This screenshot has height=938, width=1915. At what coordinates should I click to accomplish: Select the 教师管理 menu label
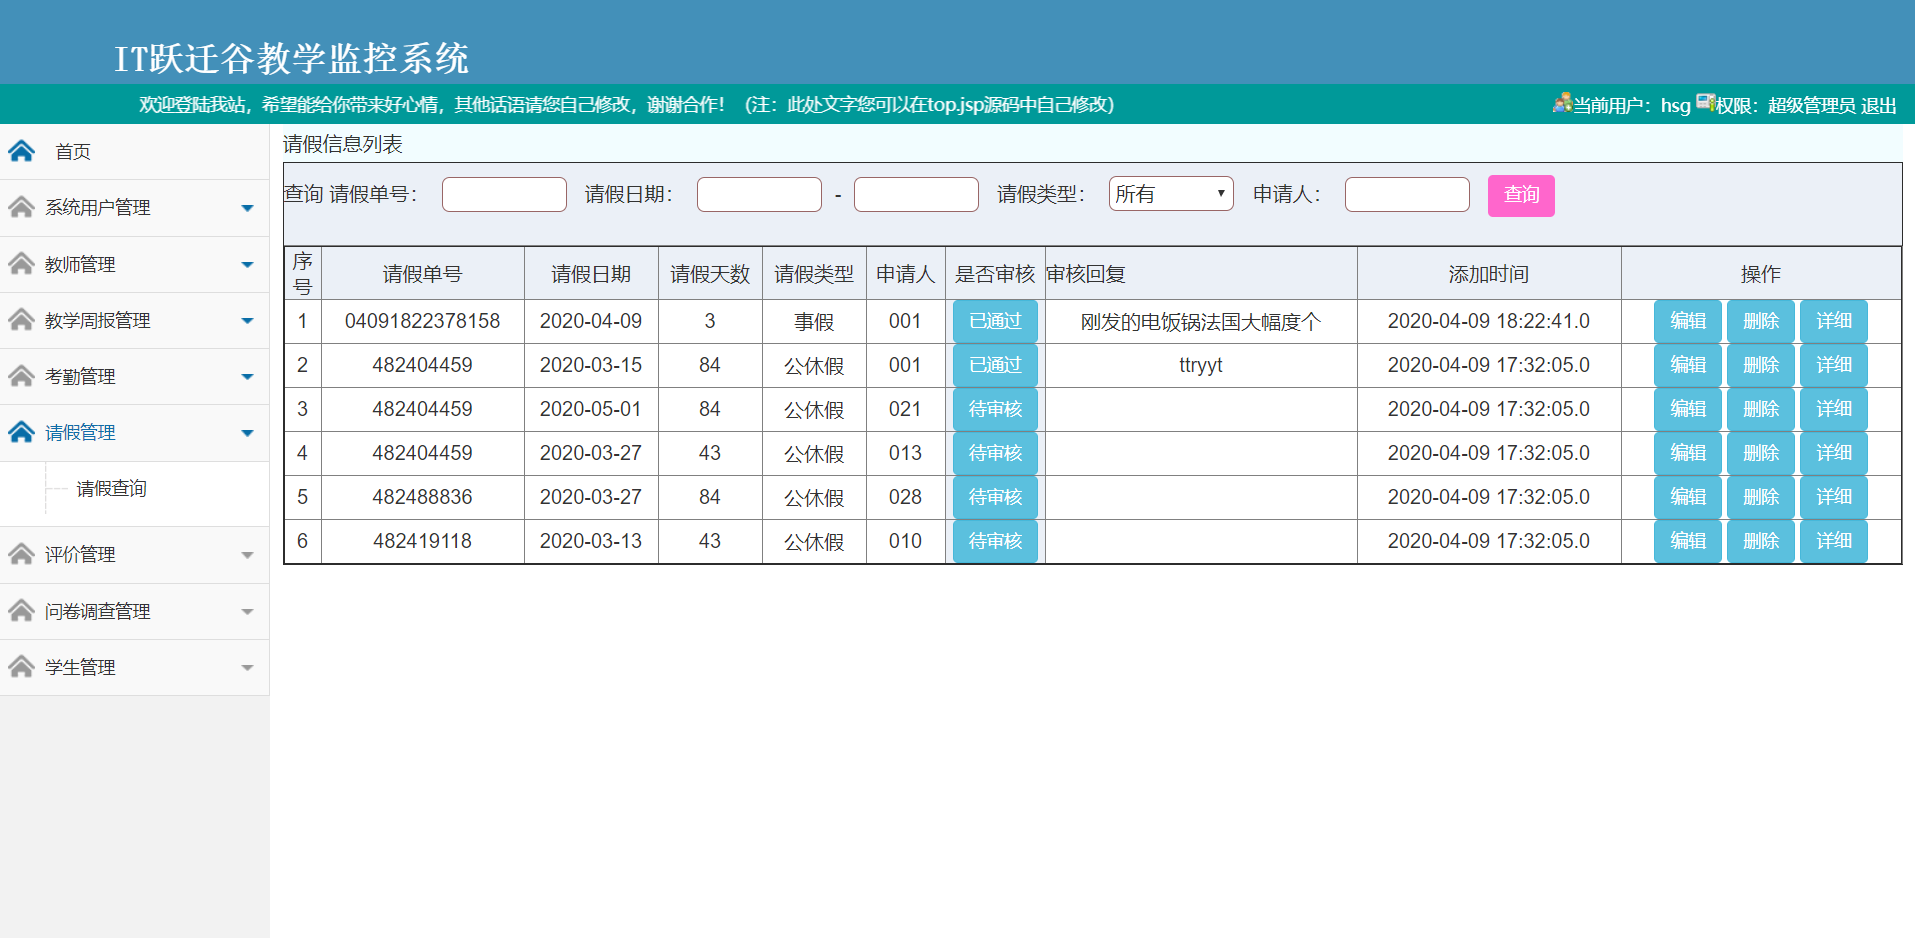click(80, 265)
